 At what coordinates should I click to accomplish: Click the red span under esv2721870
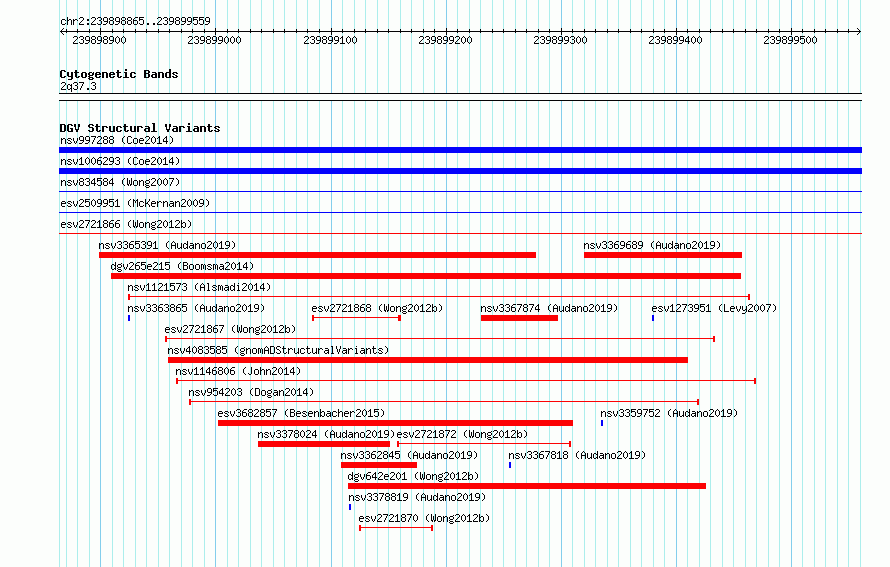(396, 528)
